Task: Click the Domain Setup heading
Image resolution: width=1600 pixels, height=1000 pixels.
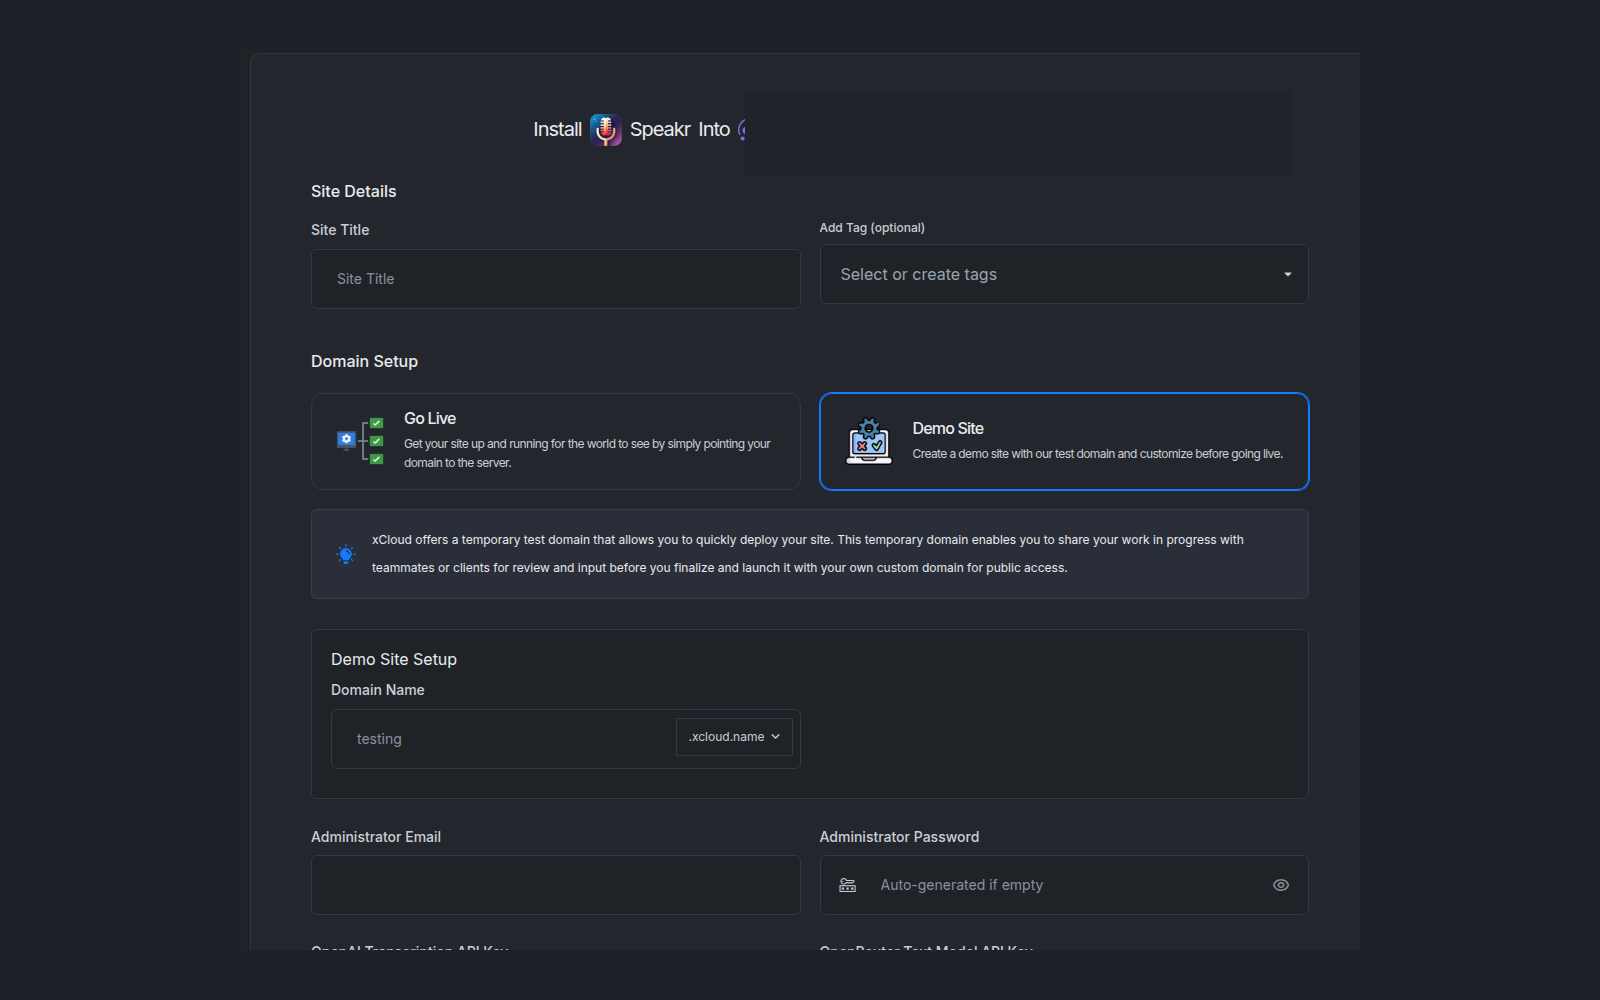Action: [364, 361]
